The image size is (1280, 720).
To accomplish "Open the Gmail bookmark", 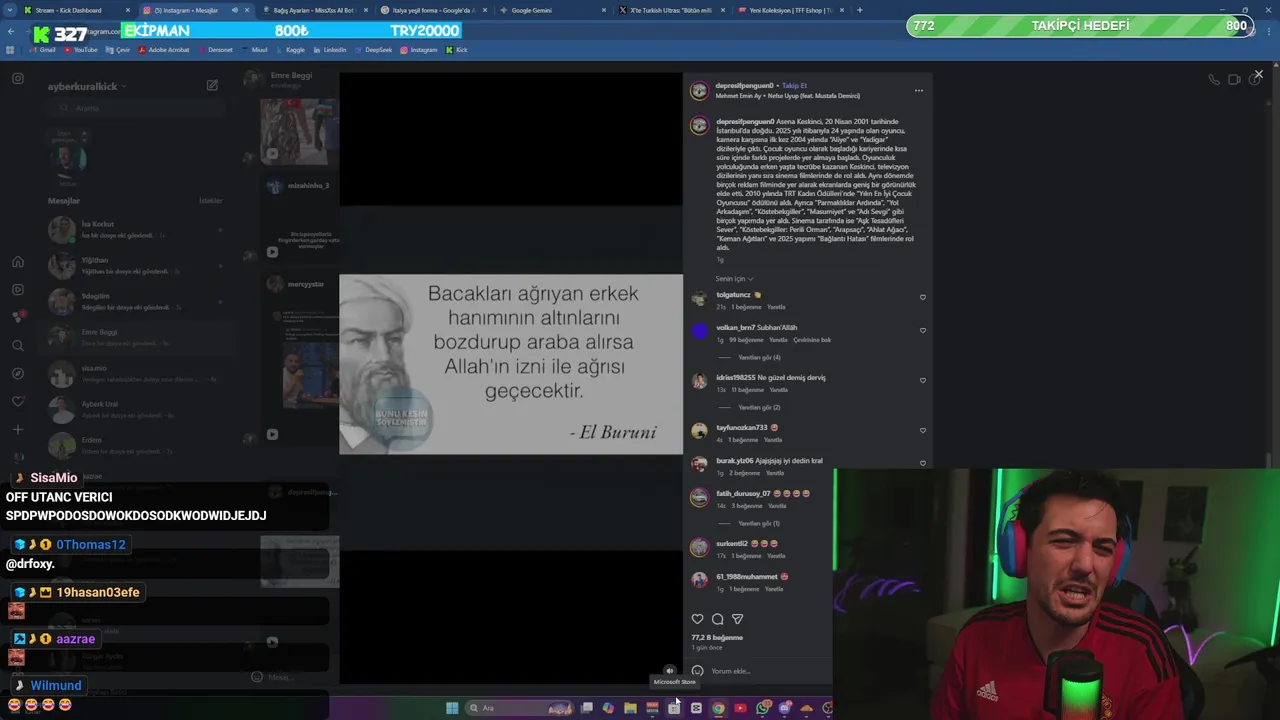I will point(43,49).
